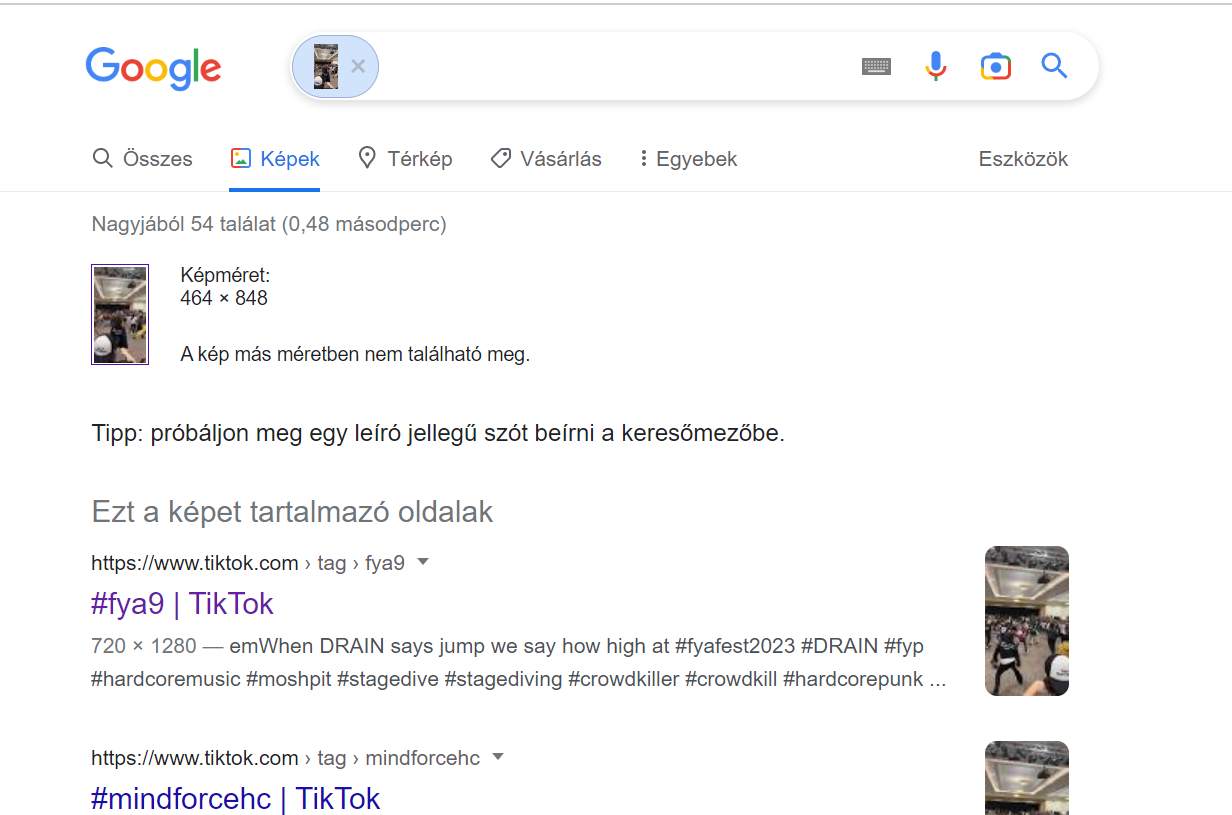
Task: Go to the Vásárlás tab
Action: [546, 159]
